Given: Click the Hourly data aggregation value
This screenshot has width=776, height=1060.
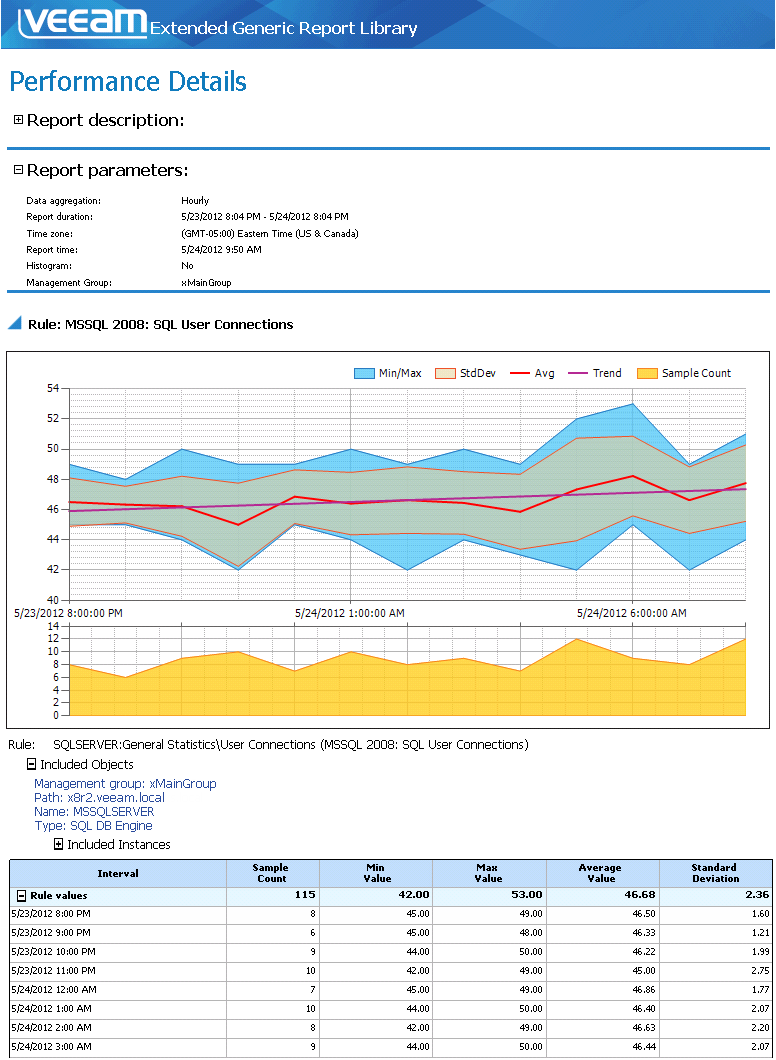Looking at the screenshot, I should 195,201.
